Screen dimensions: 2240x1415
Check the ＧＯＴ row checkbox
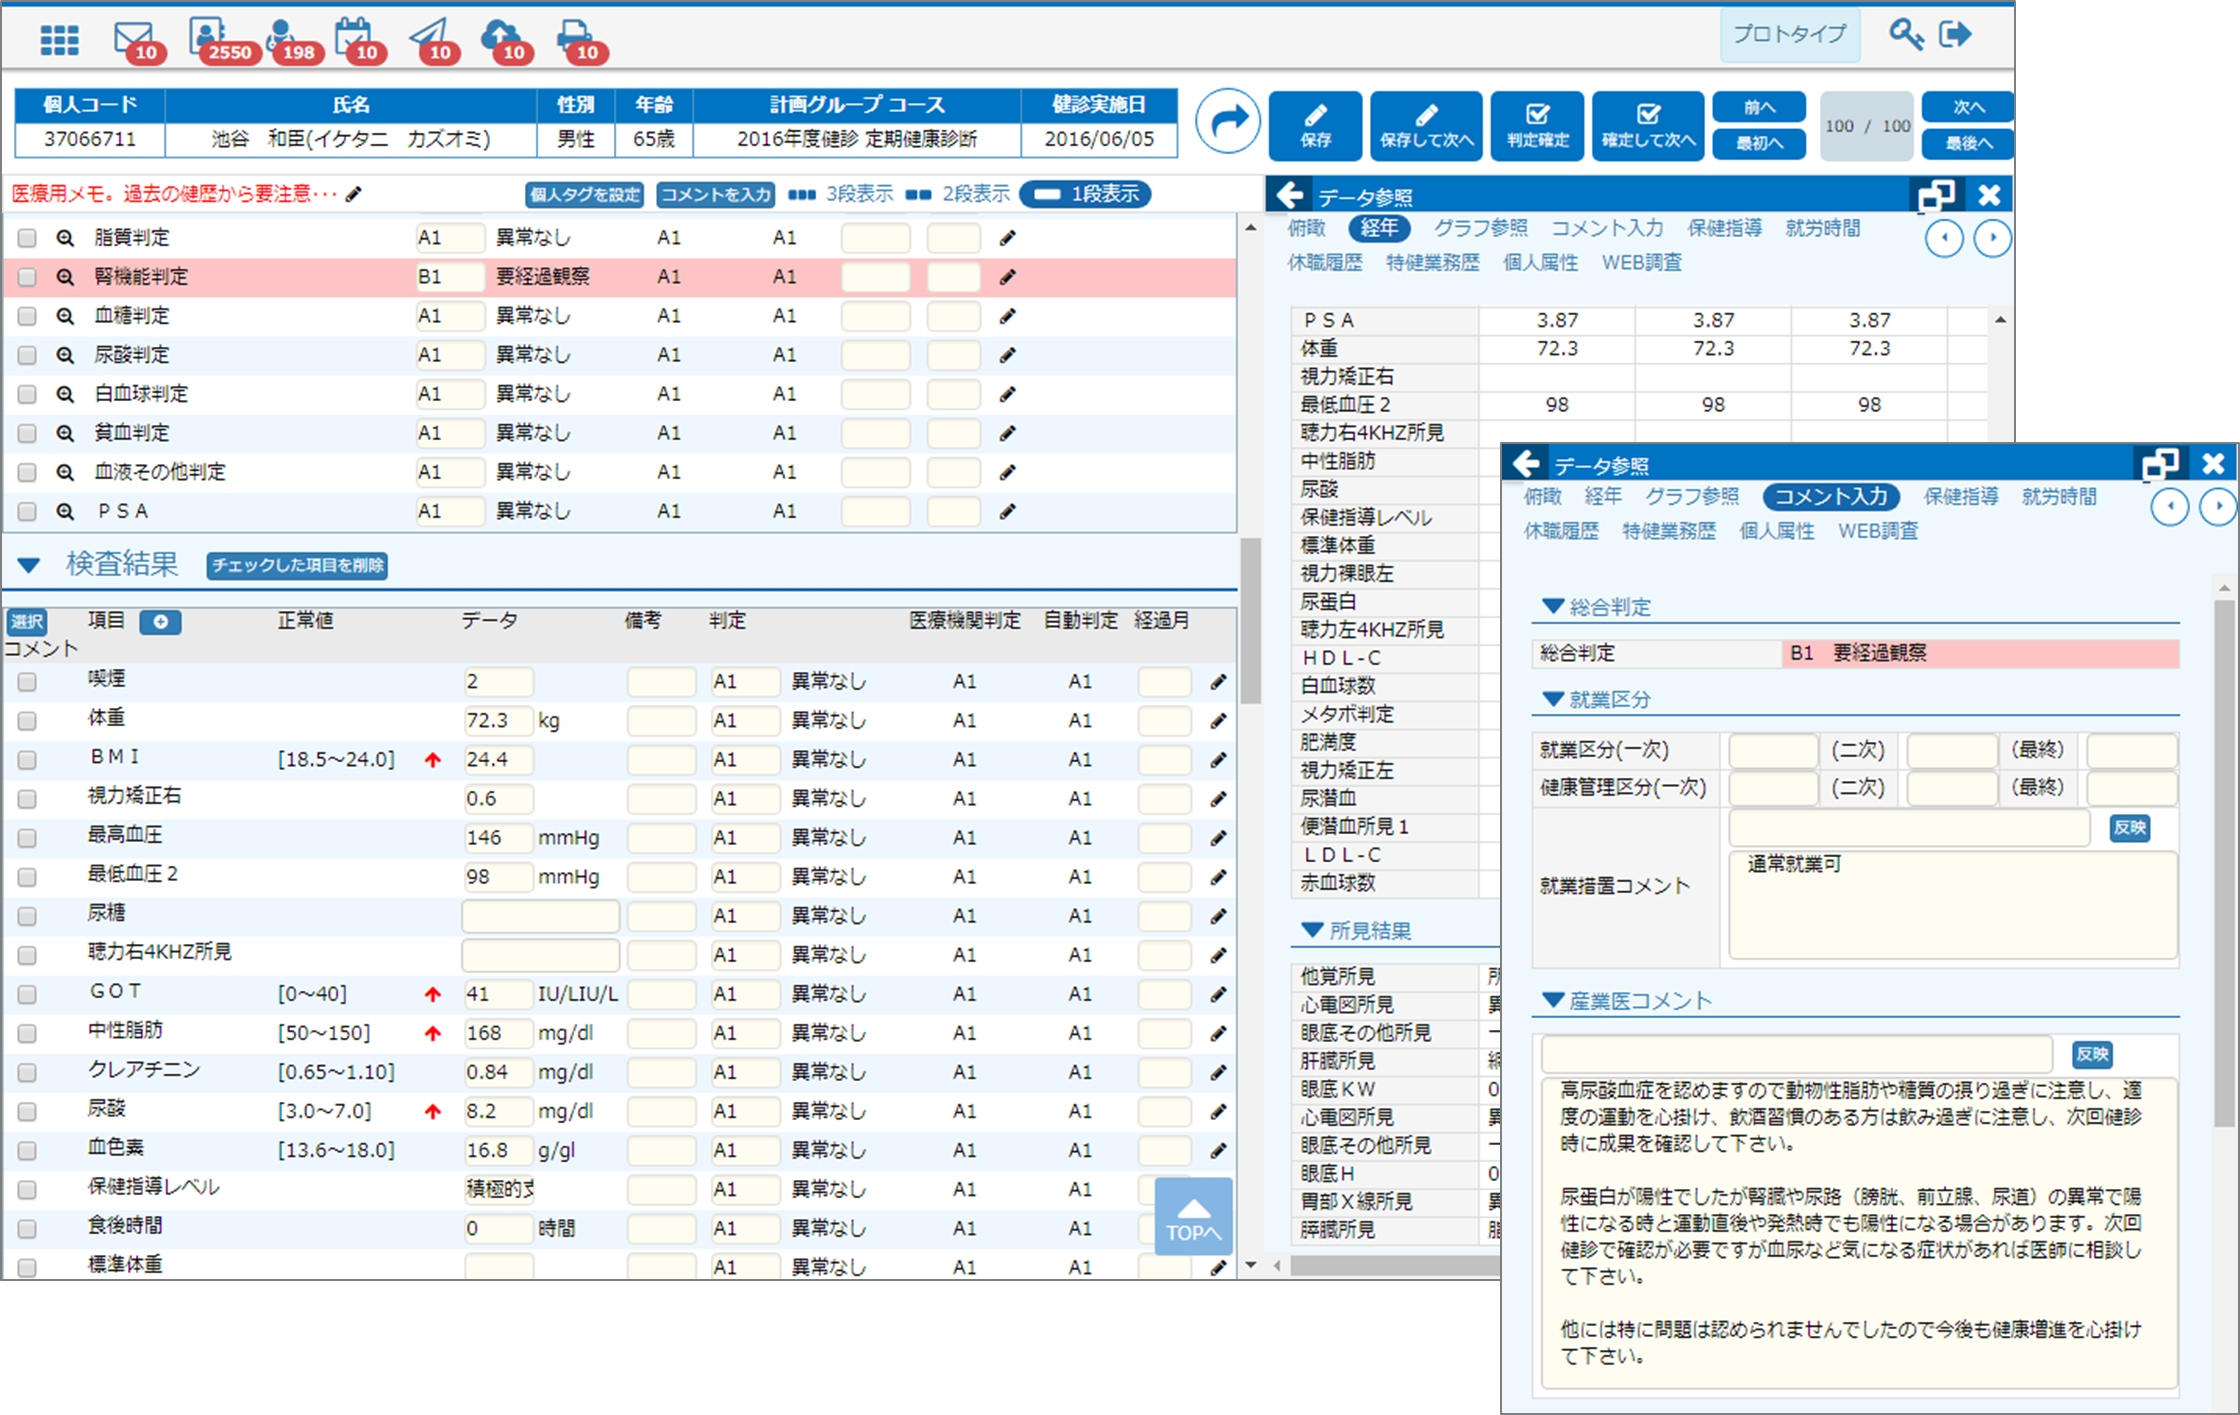pyautogui.click(x=27, y=994)
